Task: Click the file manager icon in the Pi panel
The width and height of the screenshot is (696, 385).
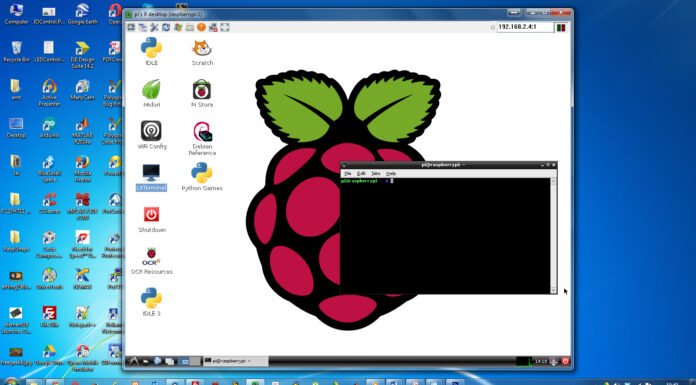Action: tap(146, 361)
